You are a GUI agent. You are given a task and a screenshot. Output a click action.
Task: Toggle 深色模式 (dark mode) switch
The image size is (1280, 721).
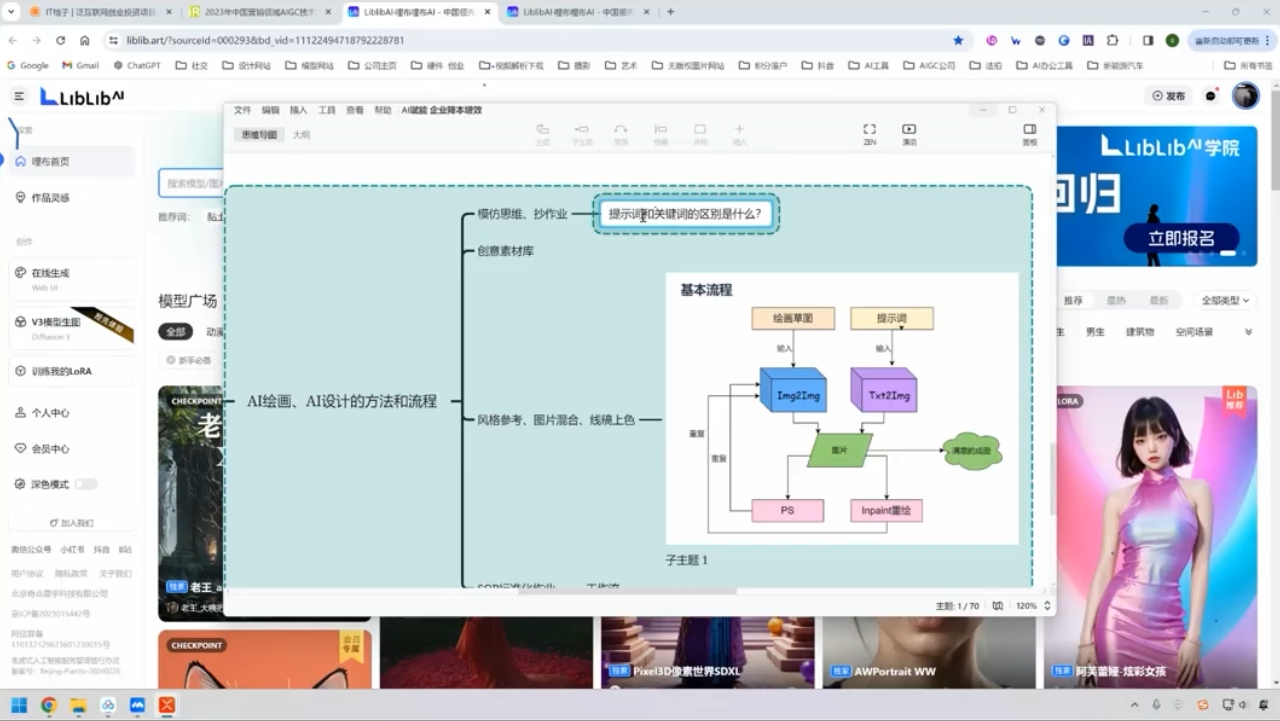86,483
